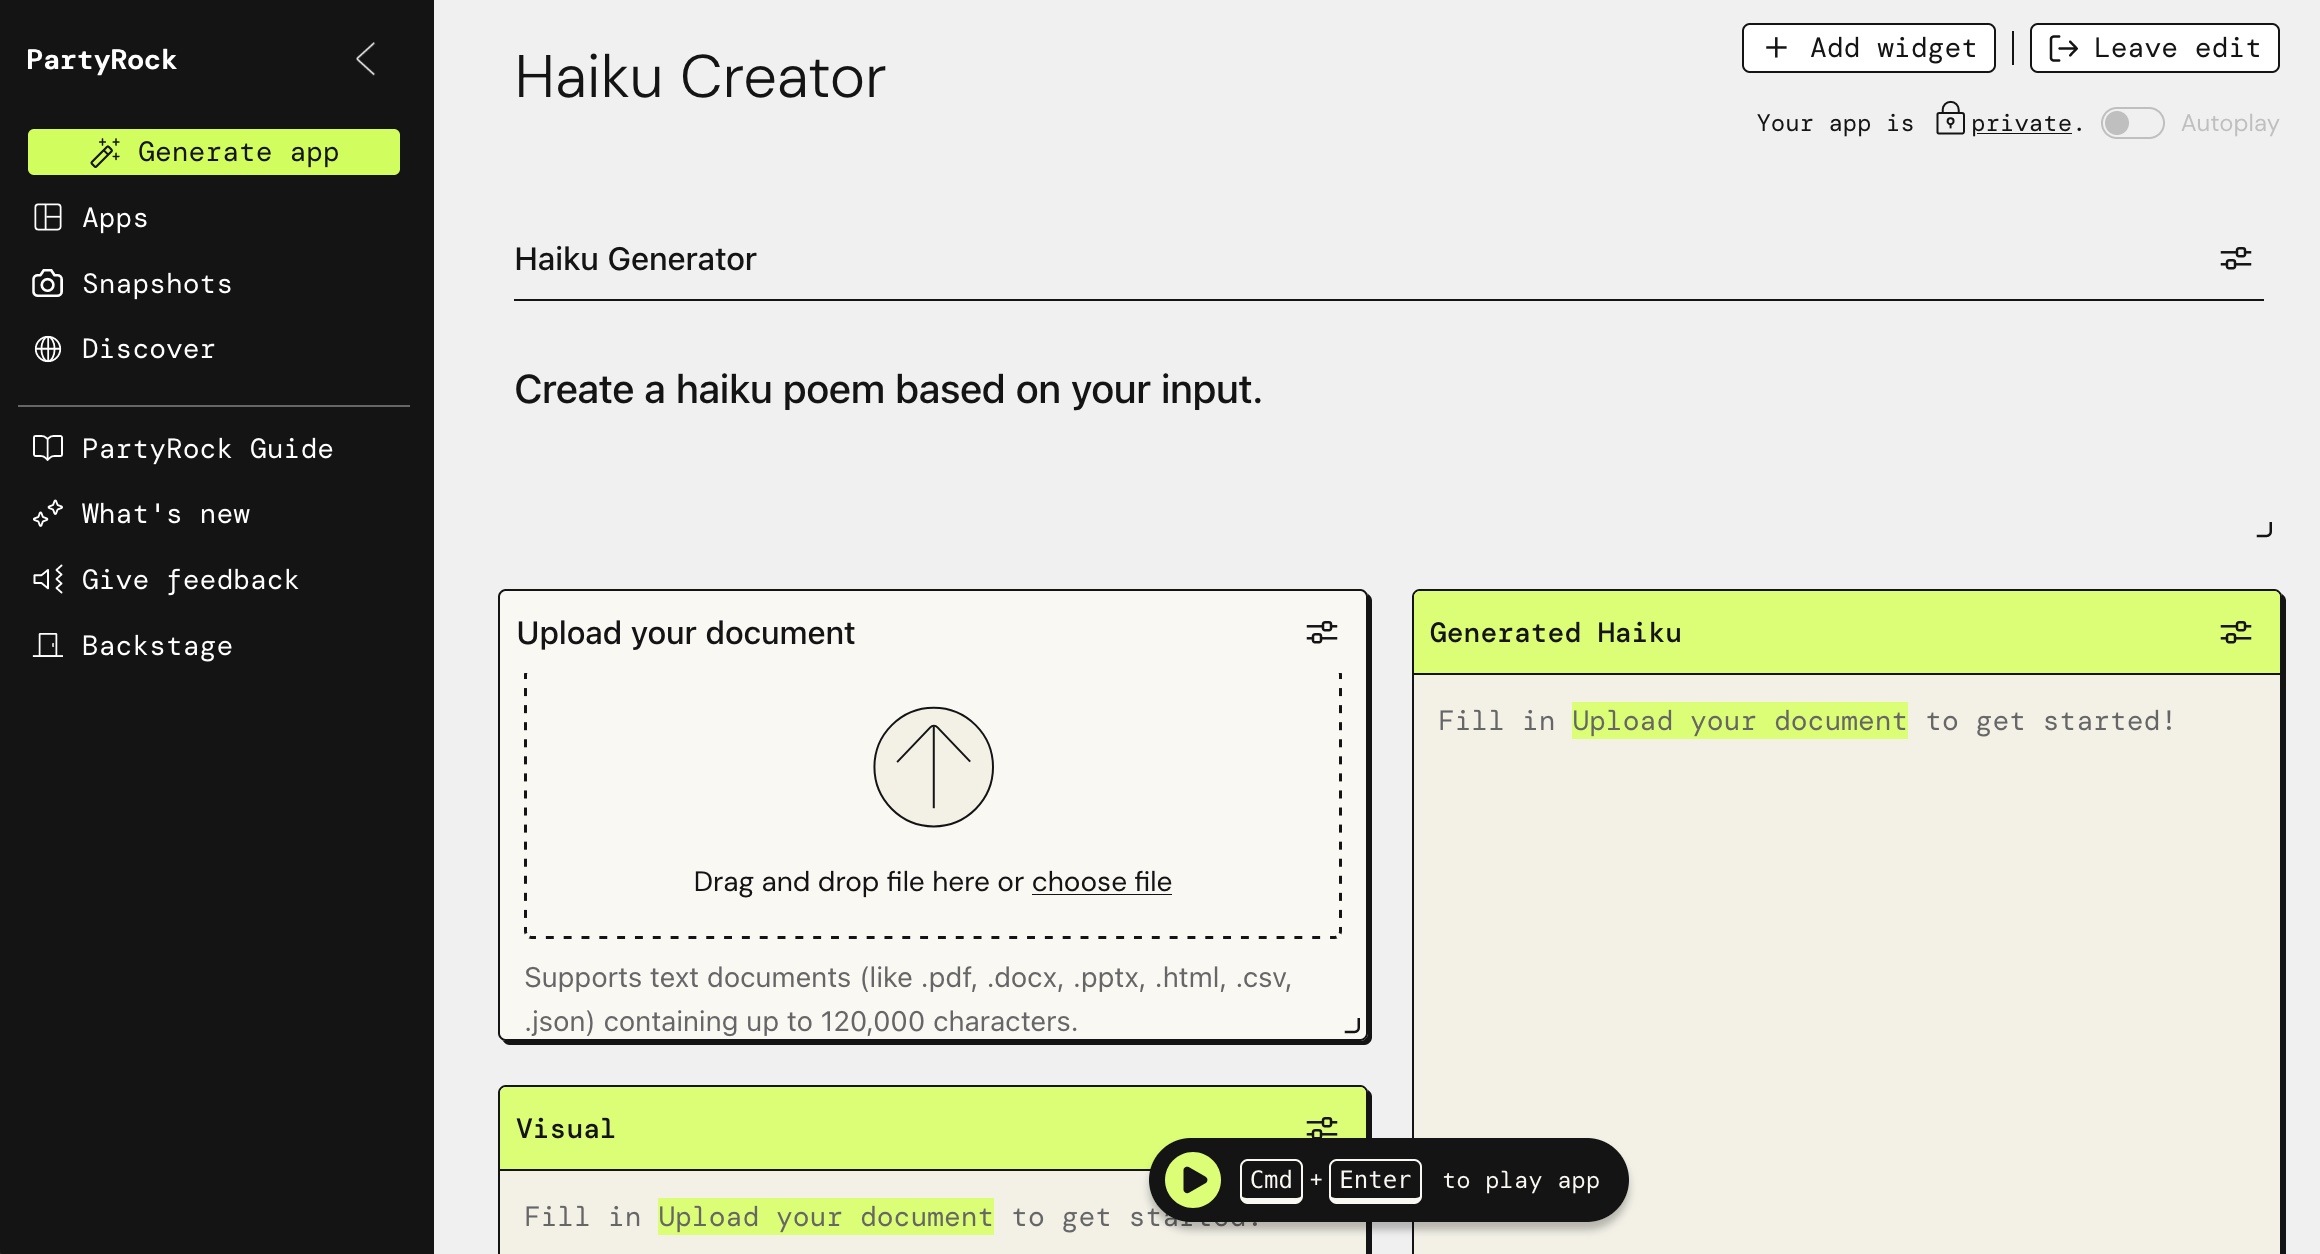Click the private visibility link
The height and width of the screenshot is (1254, 2320).
click(2021, 123)
